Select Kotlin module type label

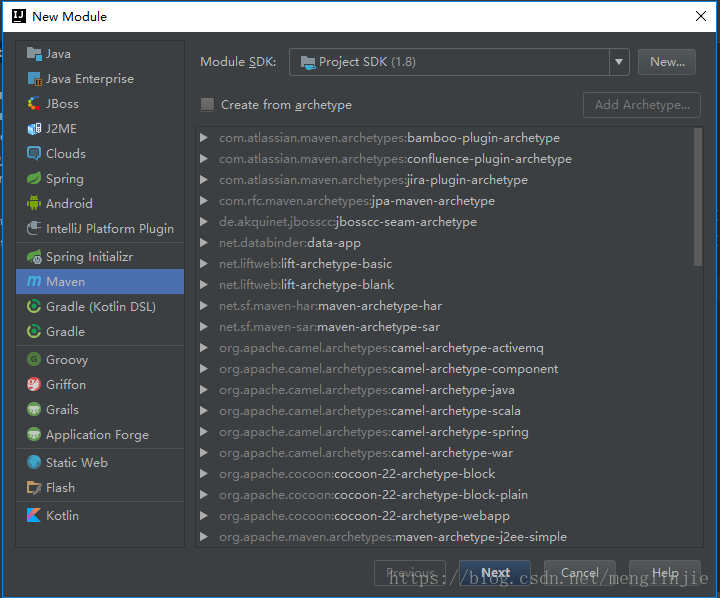62,515
